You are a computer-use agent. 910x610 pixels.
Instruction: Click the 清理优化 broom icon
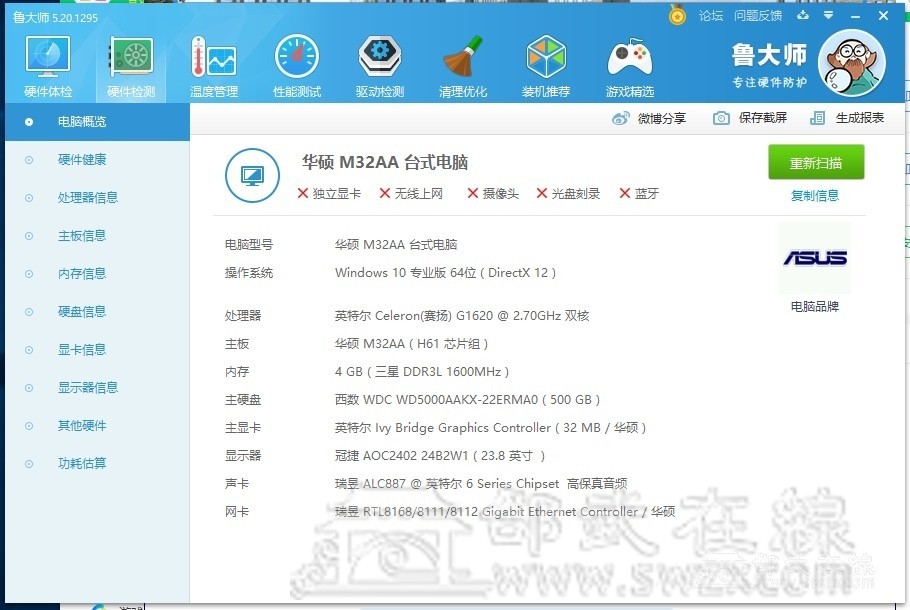click(462, 60)
